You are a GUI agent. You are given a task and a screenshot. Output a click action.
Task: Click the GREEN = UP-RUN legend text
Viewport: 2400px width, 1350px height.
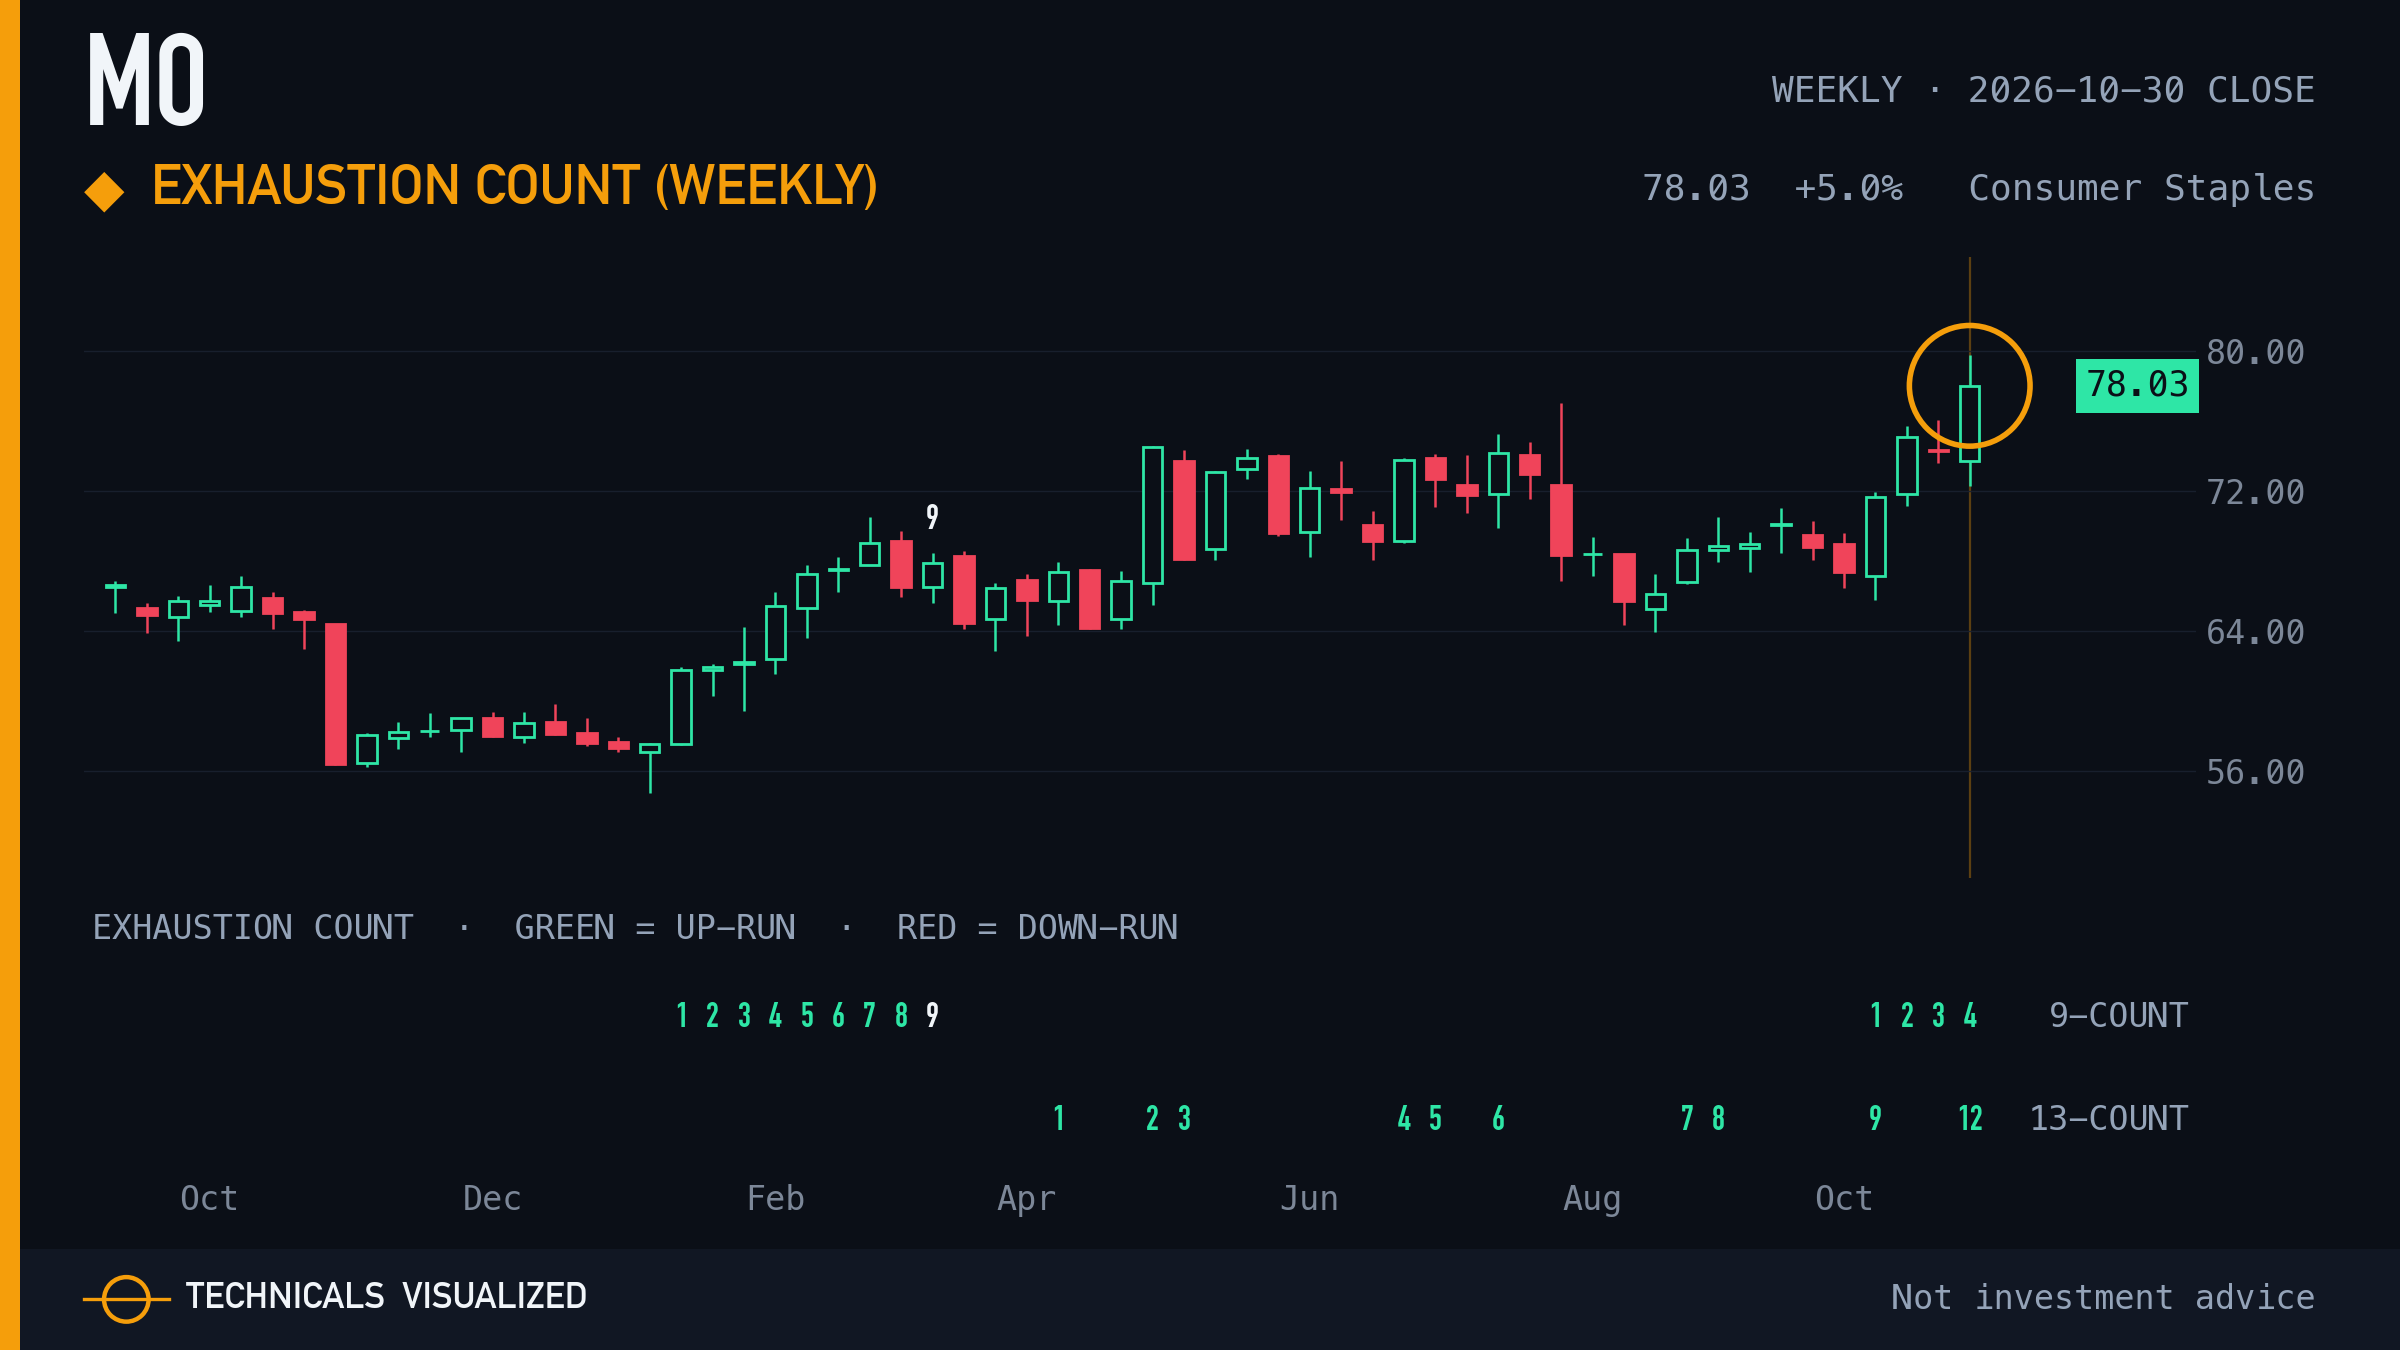[x=655, y=928]
